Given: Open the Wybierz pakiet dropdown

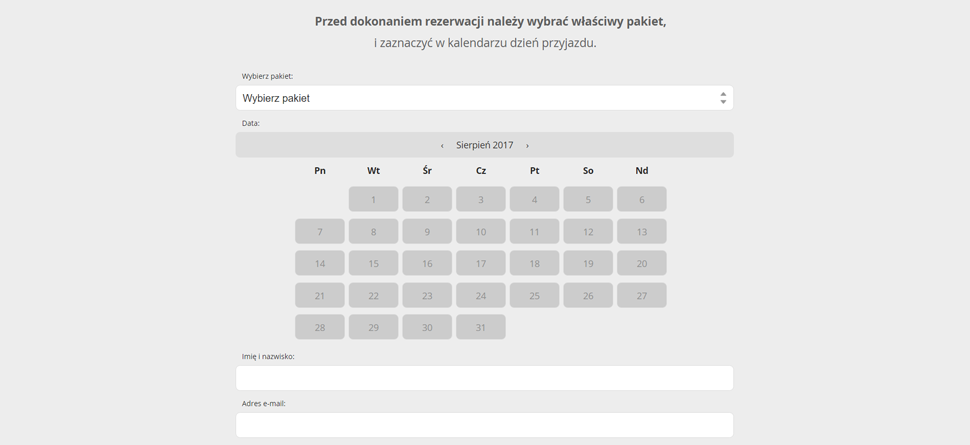Looking at the screenshot, I should [x=484, y=98].
